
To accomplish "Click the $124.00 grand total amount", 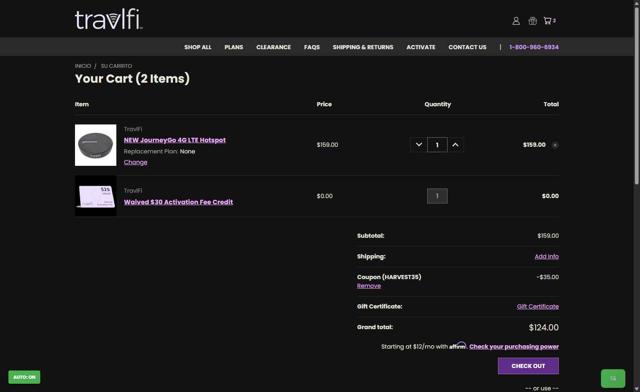I will coord(544,327).
